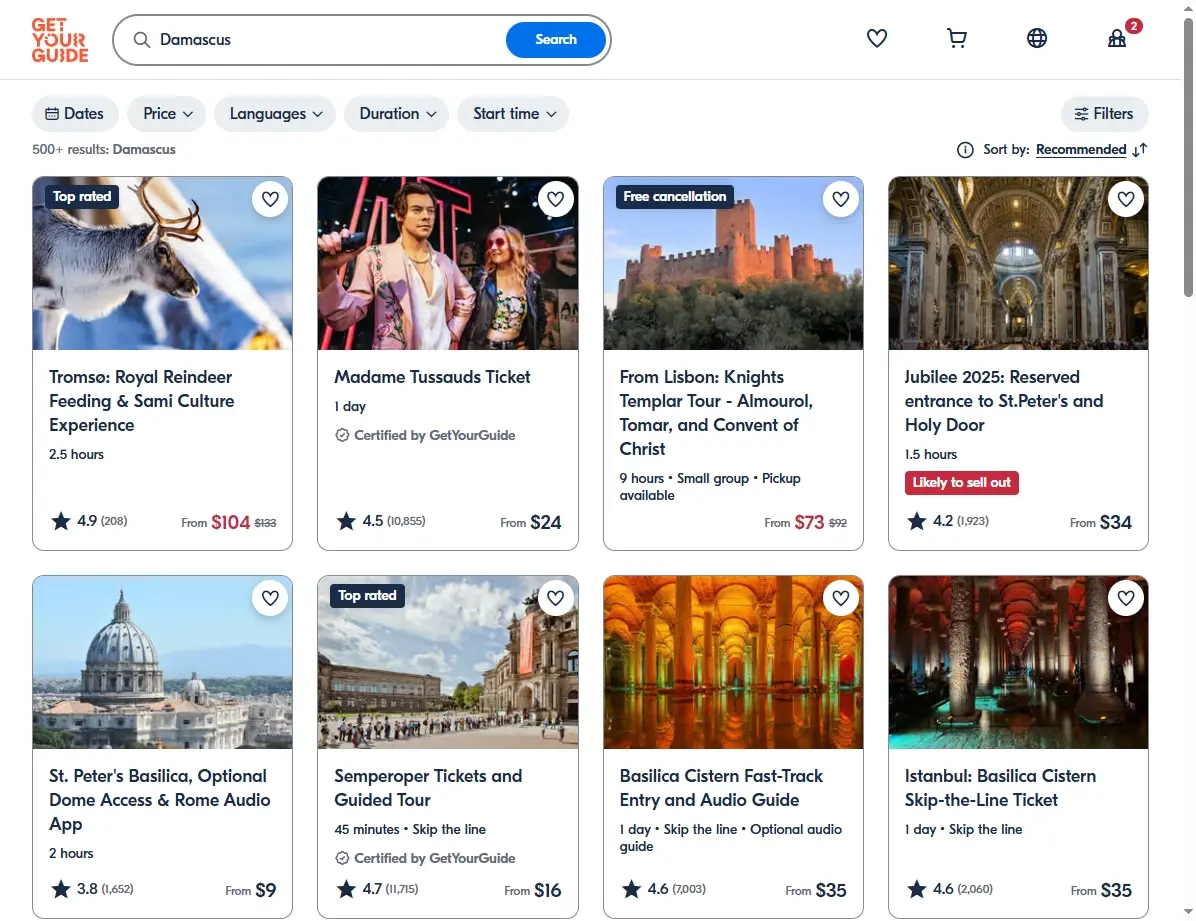
Task: Open Tromsø Royal Reindeer Feeding title
Action: [142, 401]
